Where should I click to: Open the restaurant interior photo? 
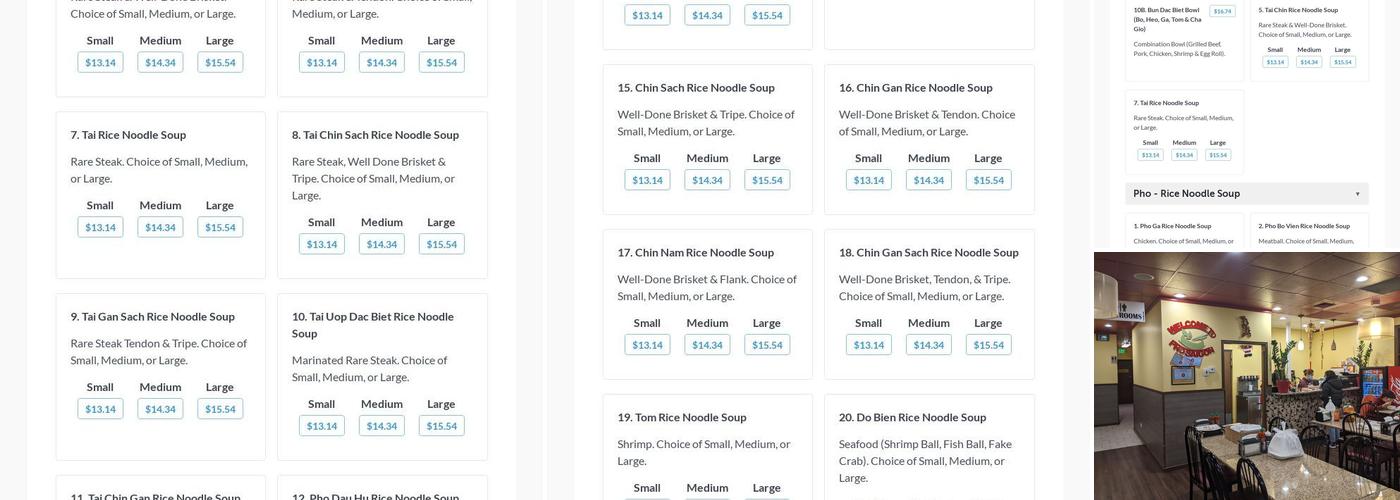coord(1246,376)
